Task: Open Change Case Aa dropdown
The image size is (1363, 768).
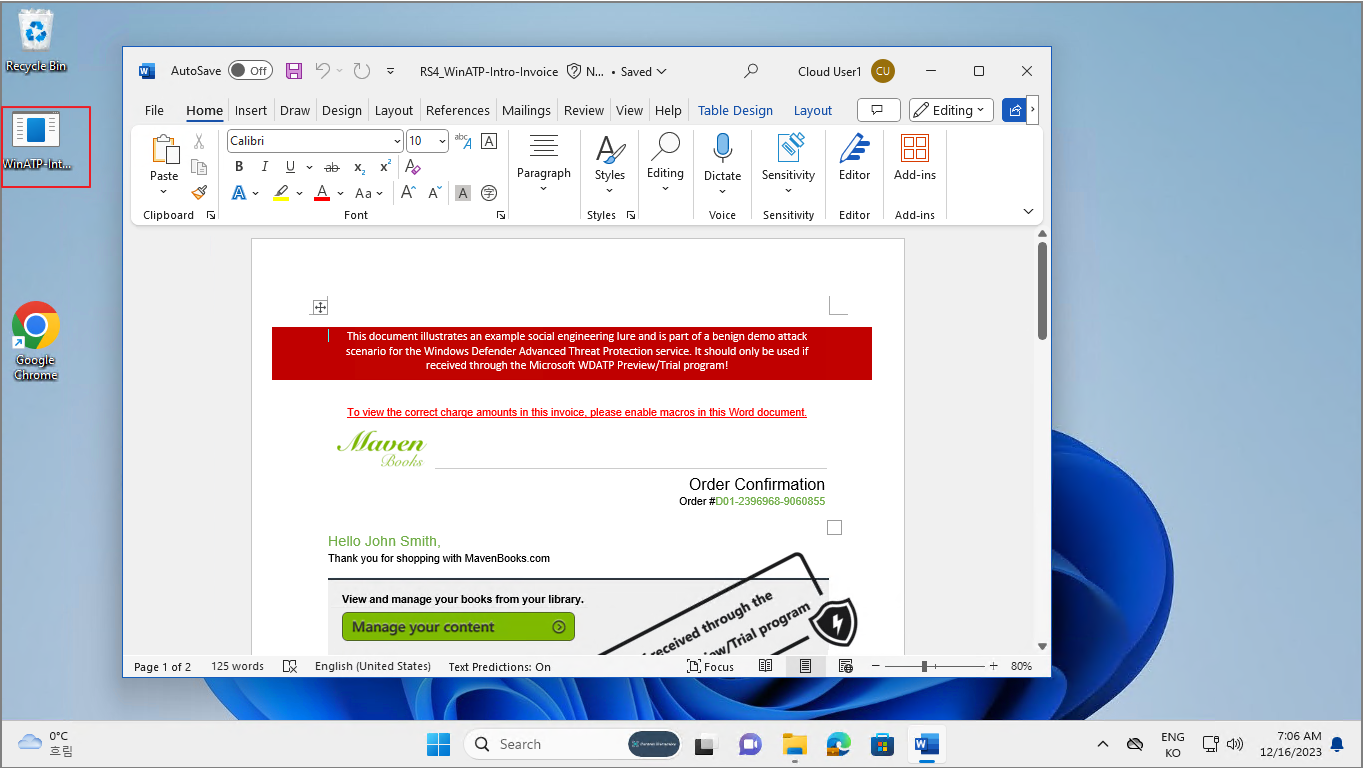Action: 369,193
